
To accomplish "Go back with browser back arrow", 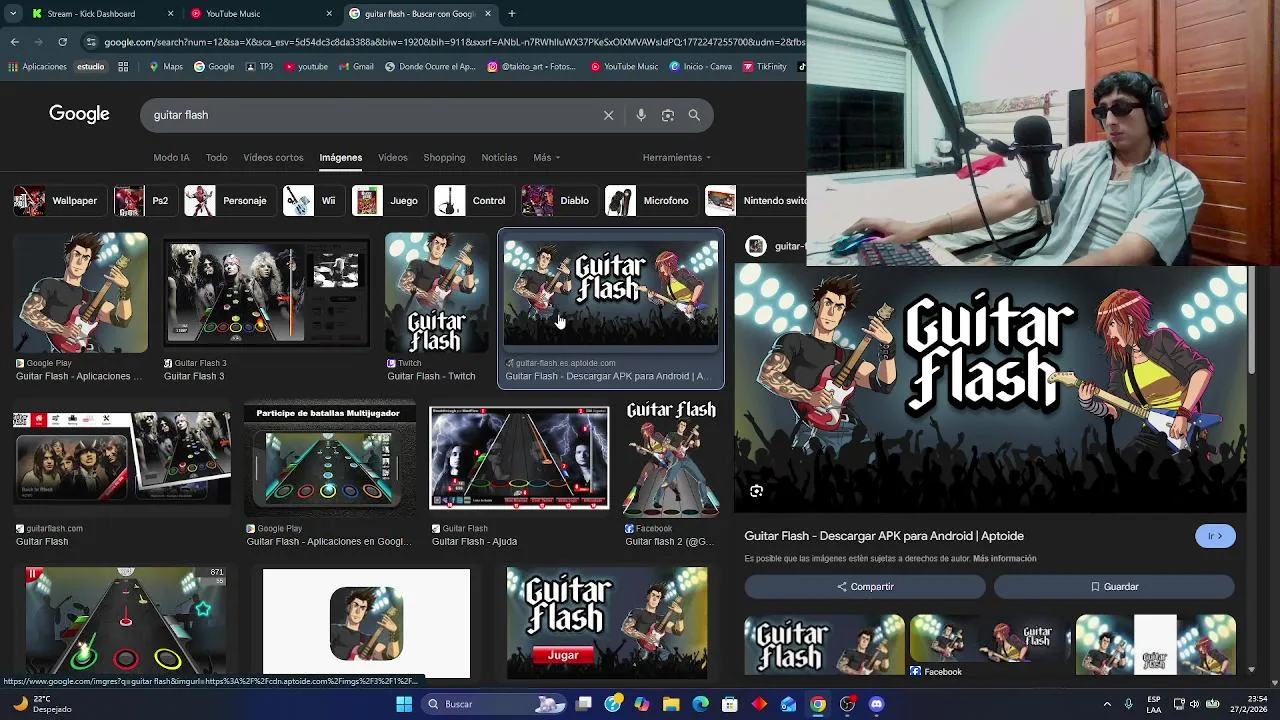I will (x=14, y=42).
